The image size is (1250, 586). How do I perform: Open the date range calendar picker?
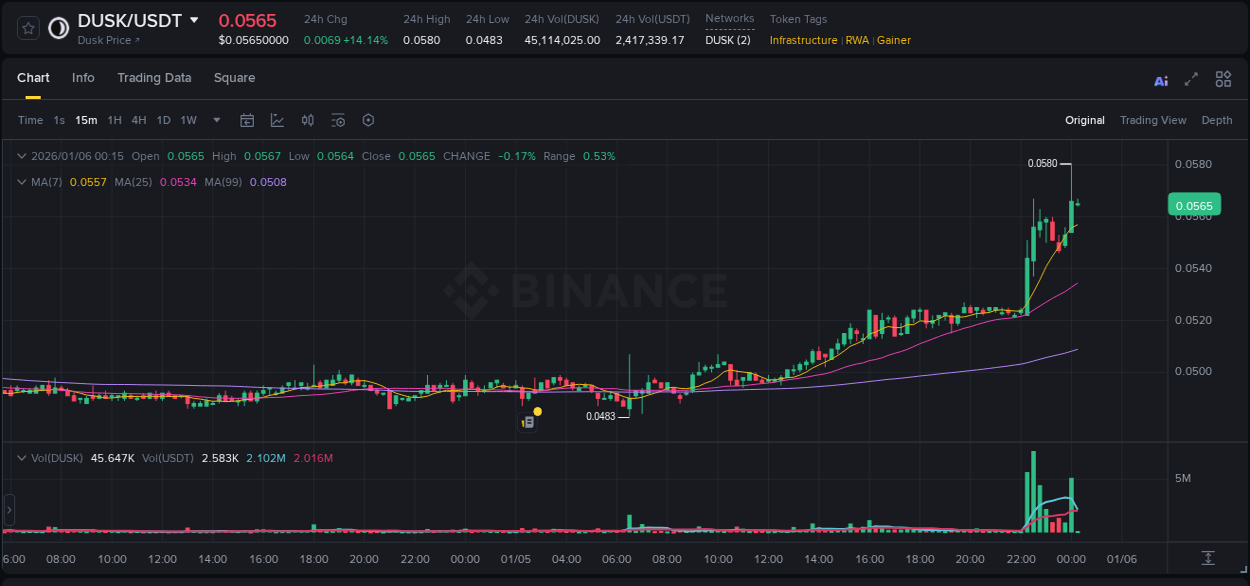[x=247, y=120]
